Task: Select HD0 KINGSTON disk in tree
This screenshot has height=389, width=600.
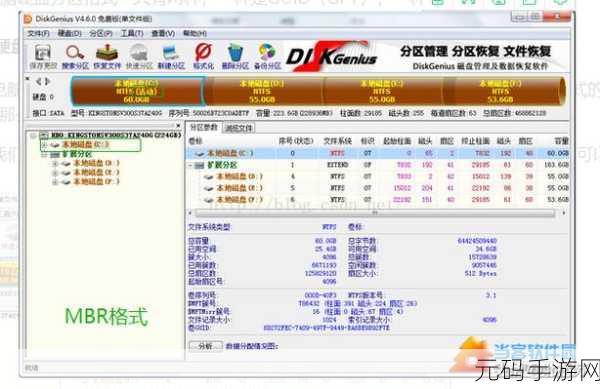Action: 116,135
